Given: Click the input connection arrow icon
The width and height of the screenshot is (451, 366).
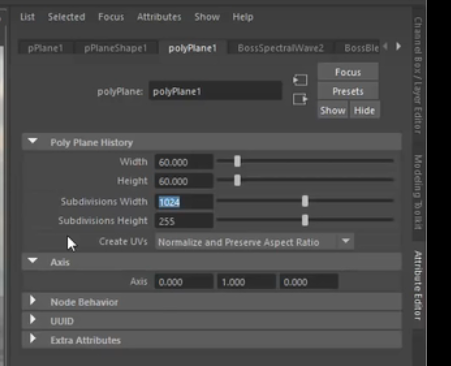Looking at the screenshot, I should [300, 80].
